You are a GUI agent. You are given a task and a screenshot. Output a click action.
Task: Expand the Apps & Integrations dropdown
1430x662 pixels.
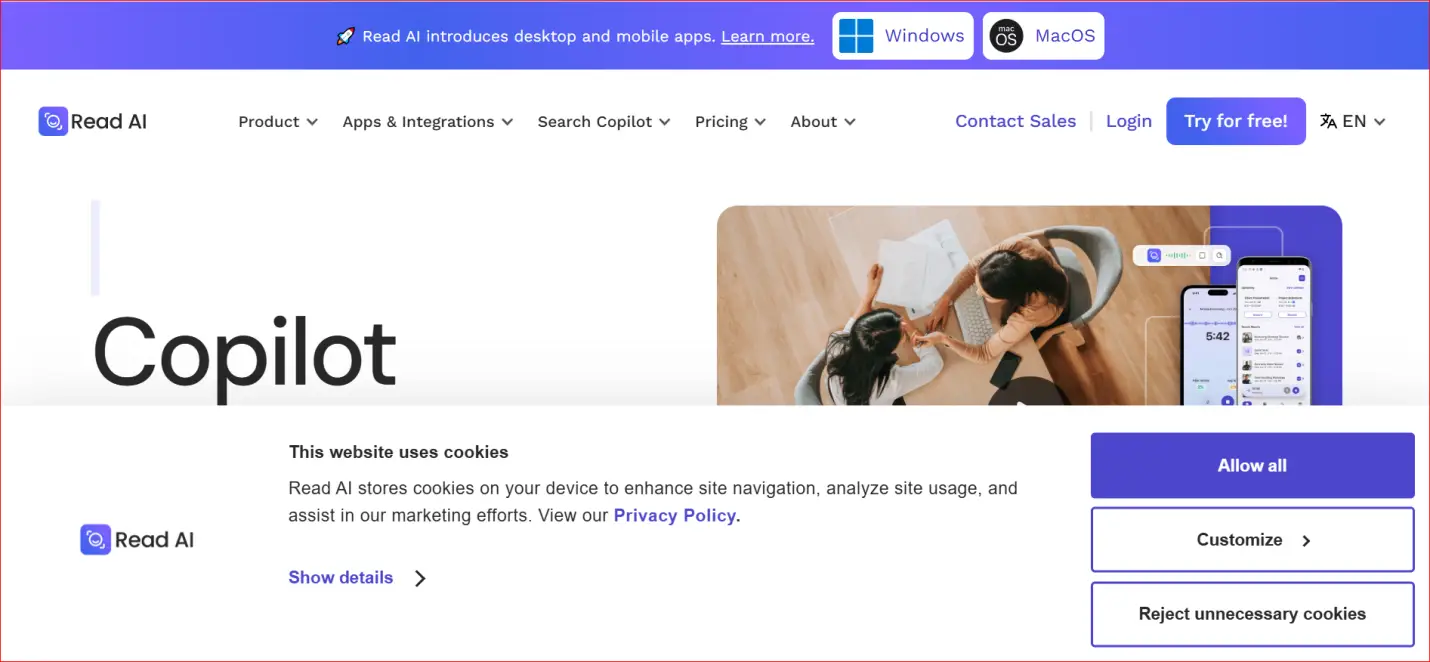click(x=427, y=121)
